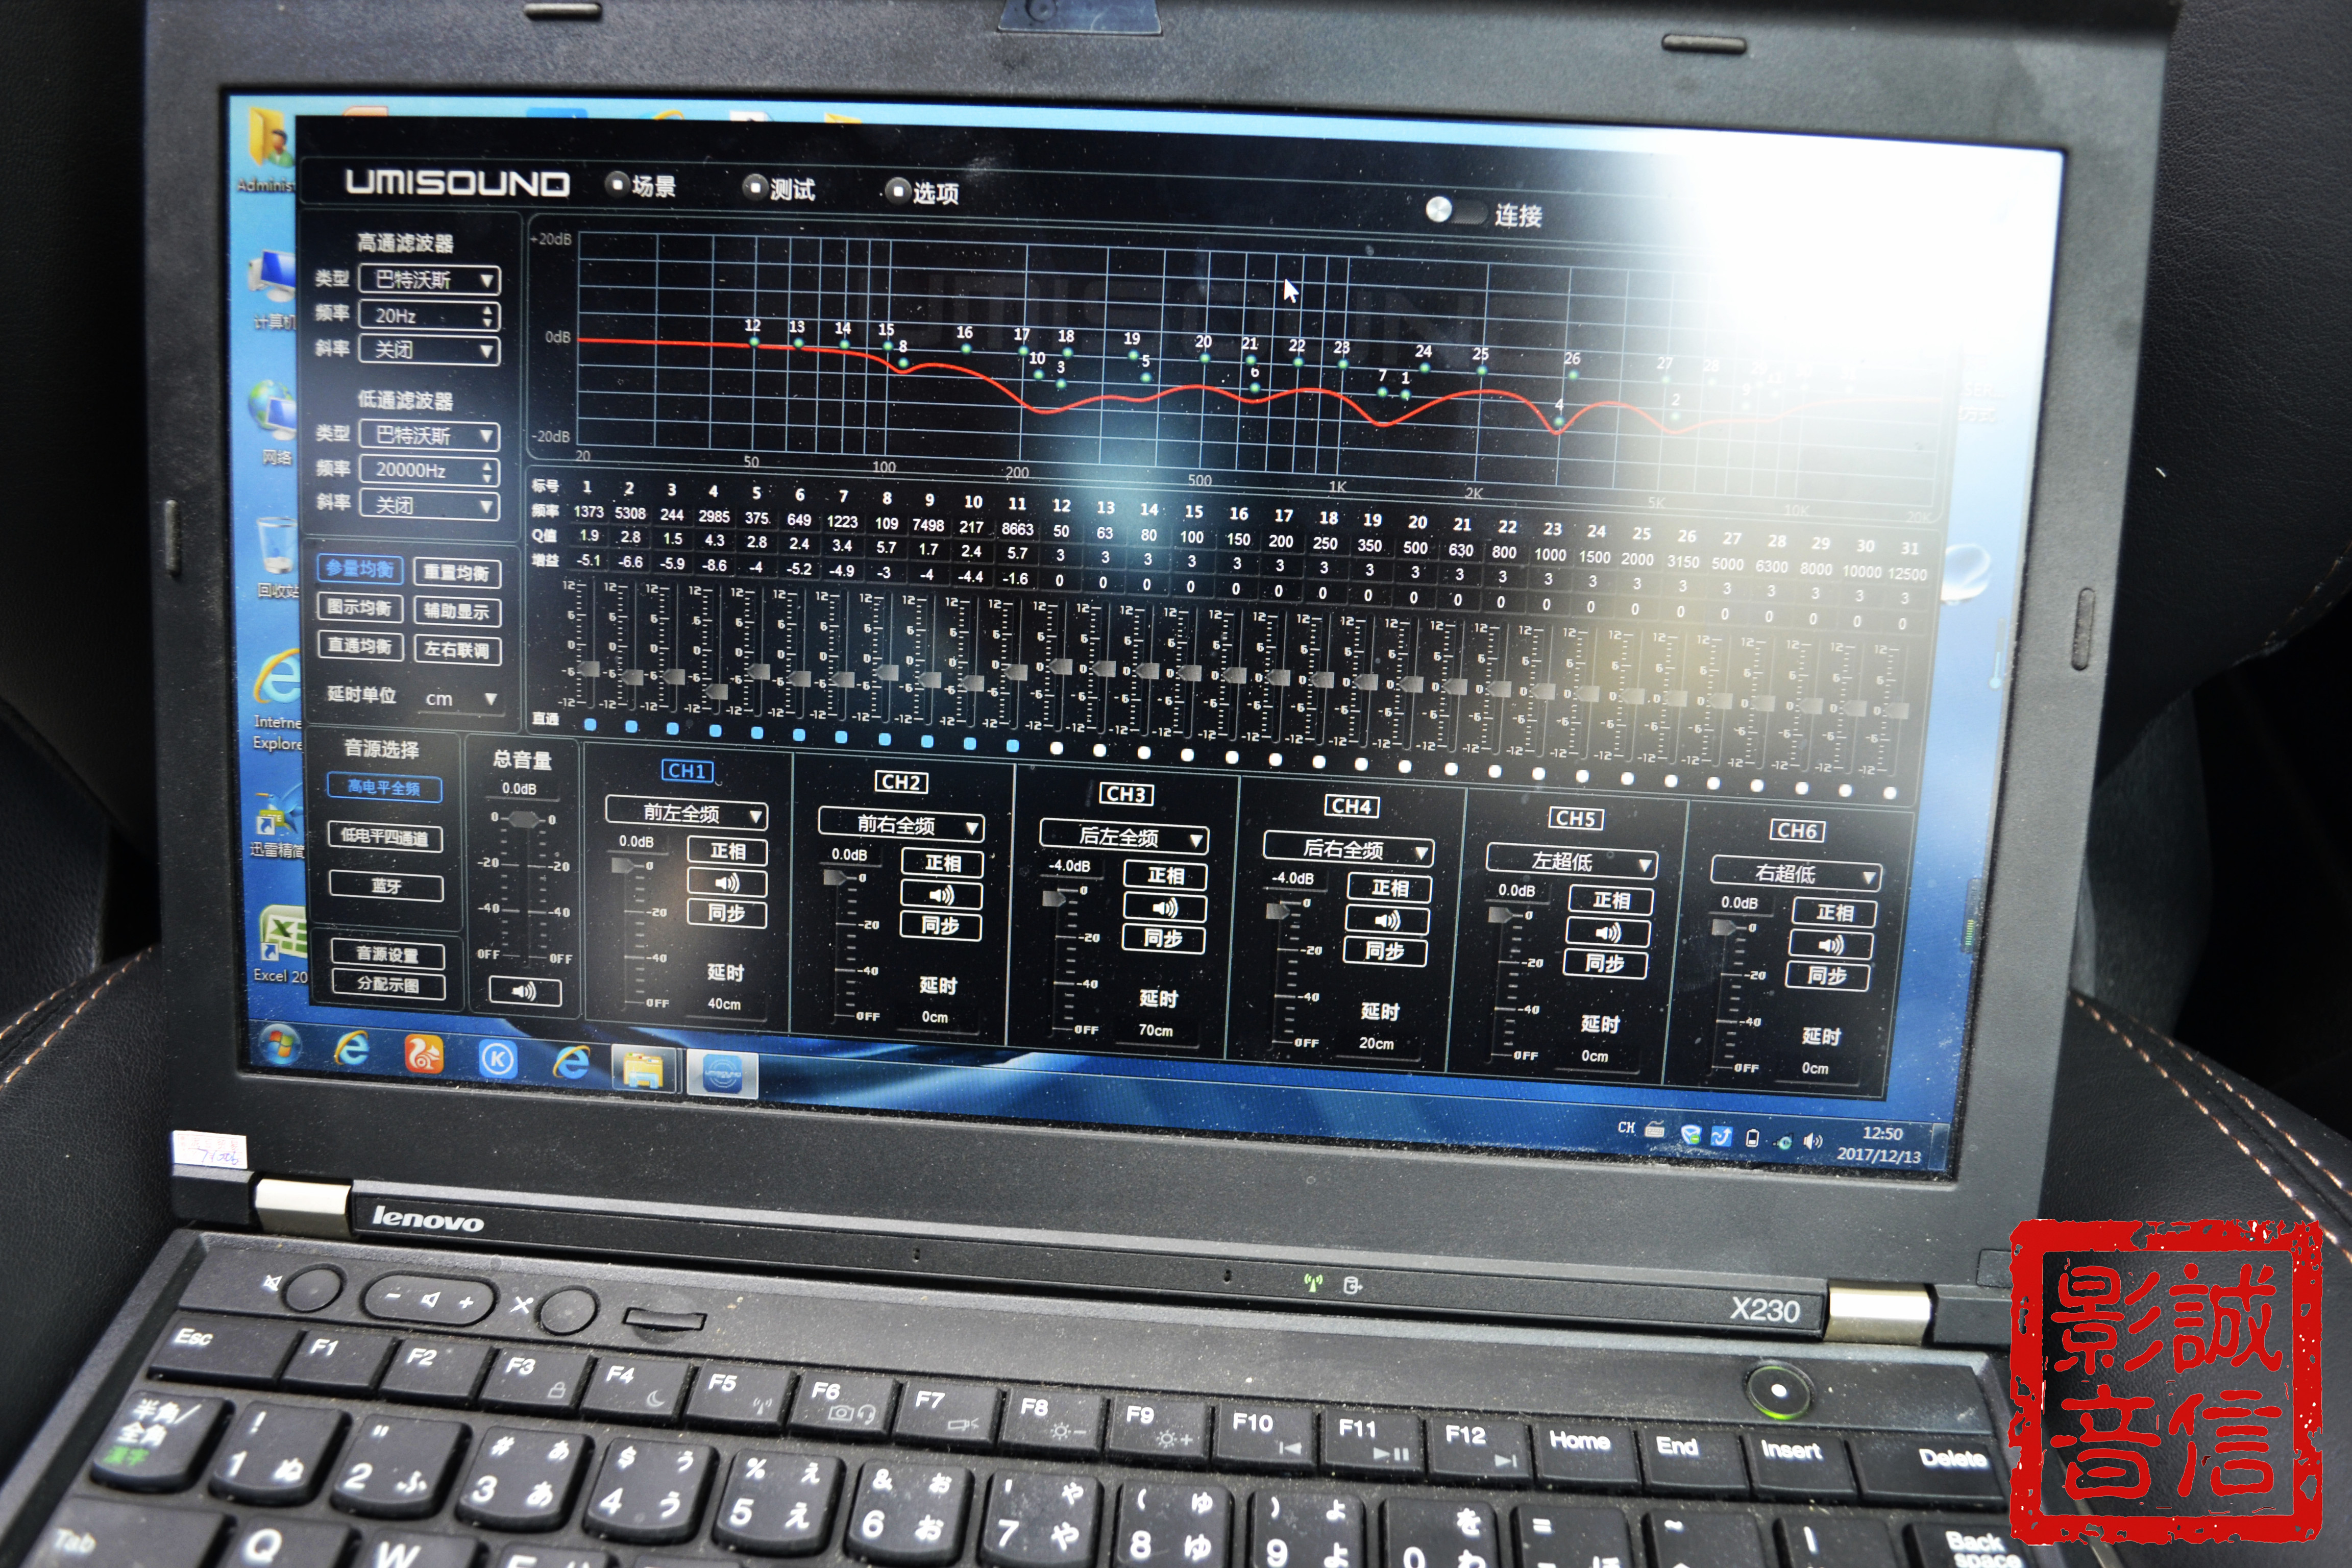Toggle CH4 phase button 正相

[1389, 888]
